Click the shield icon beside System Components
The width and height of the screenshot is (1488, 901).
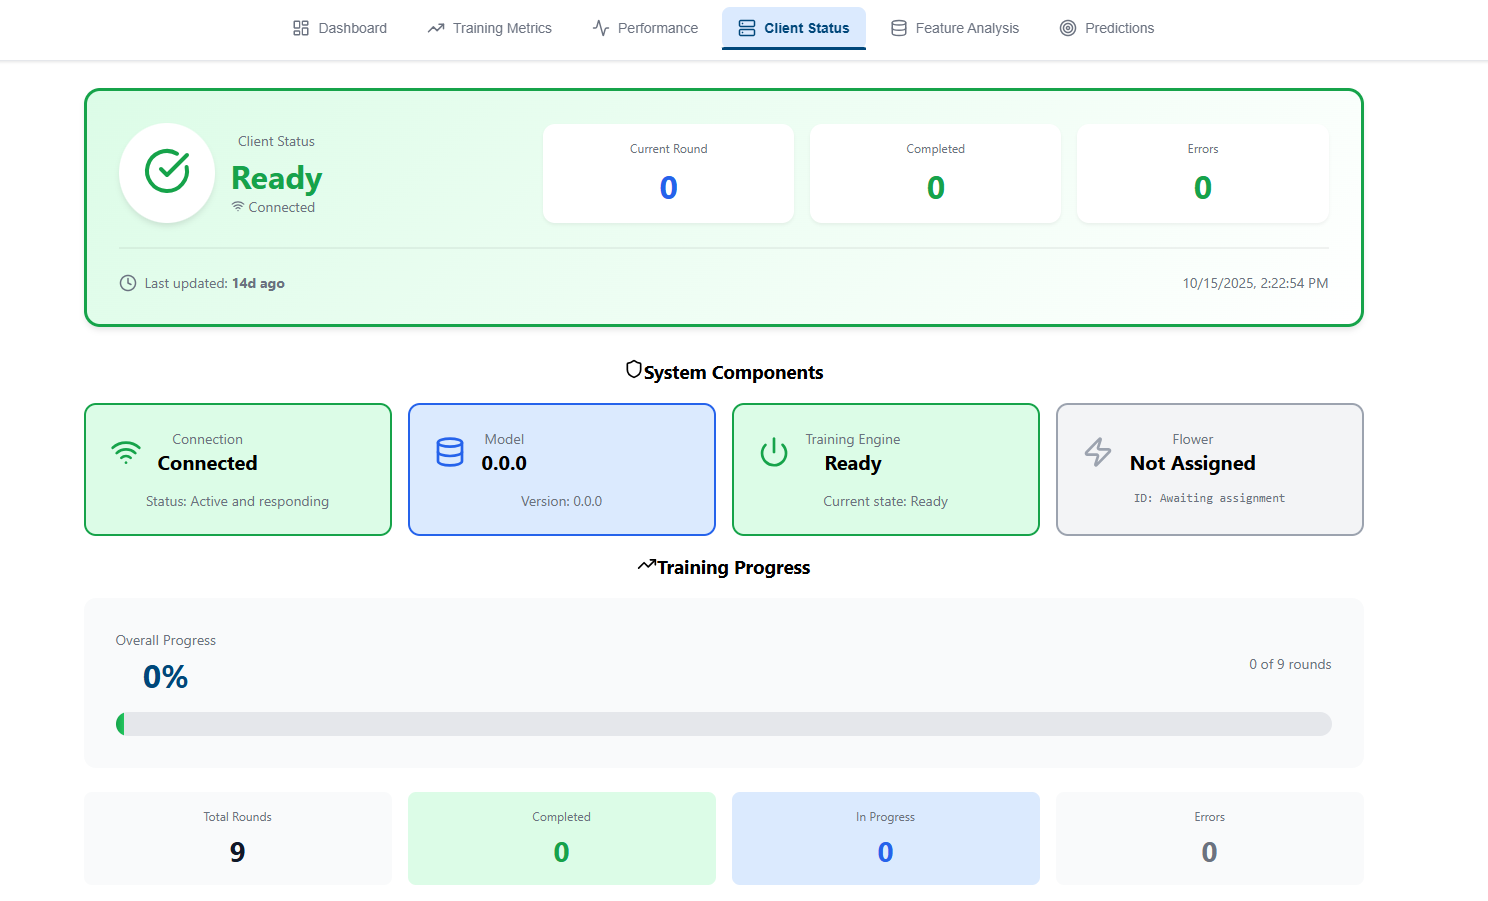(x=634, y=369)
